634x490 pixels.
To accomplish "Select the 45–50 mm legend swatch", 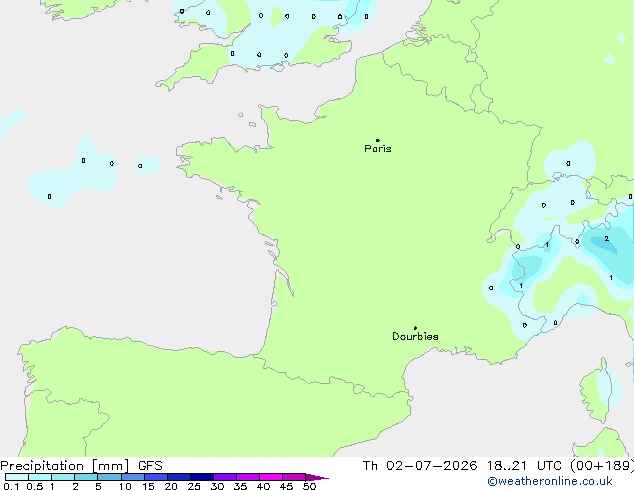I will tap(294, 477).
